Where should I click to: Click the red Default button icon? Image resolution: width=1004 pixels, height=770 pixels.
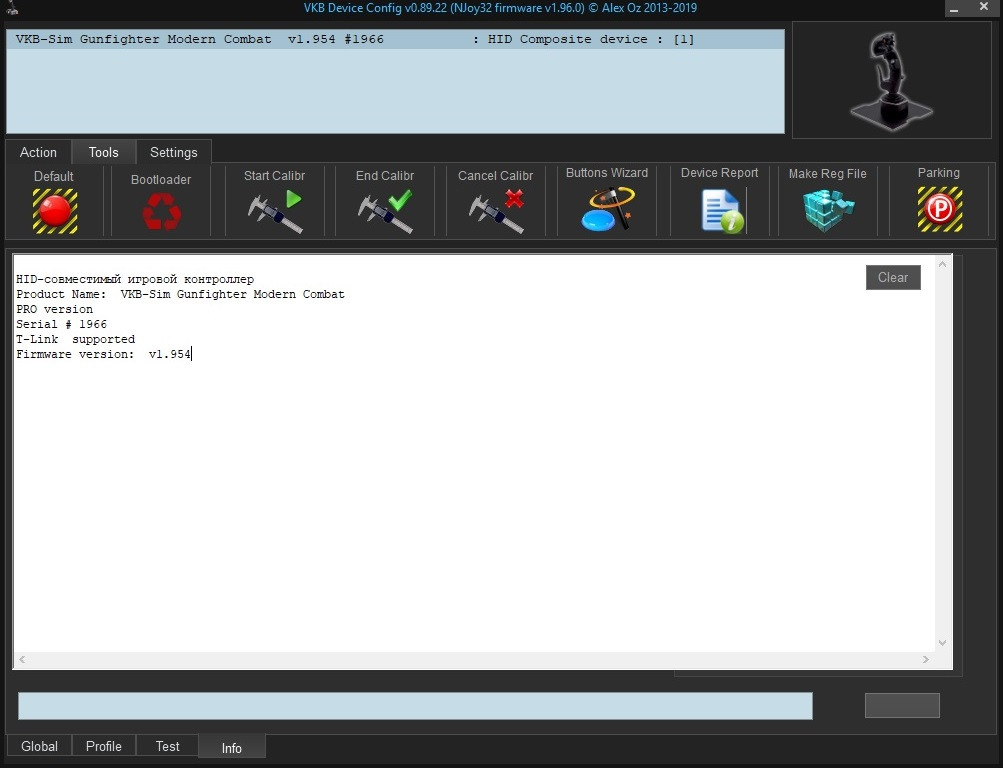click(x=54, y=211)
